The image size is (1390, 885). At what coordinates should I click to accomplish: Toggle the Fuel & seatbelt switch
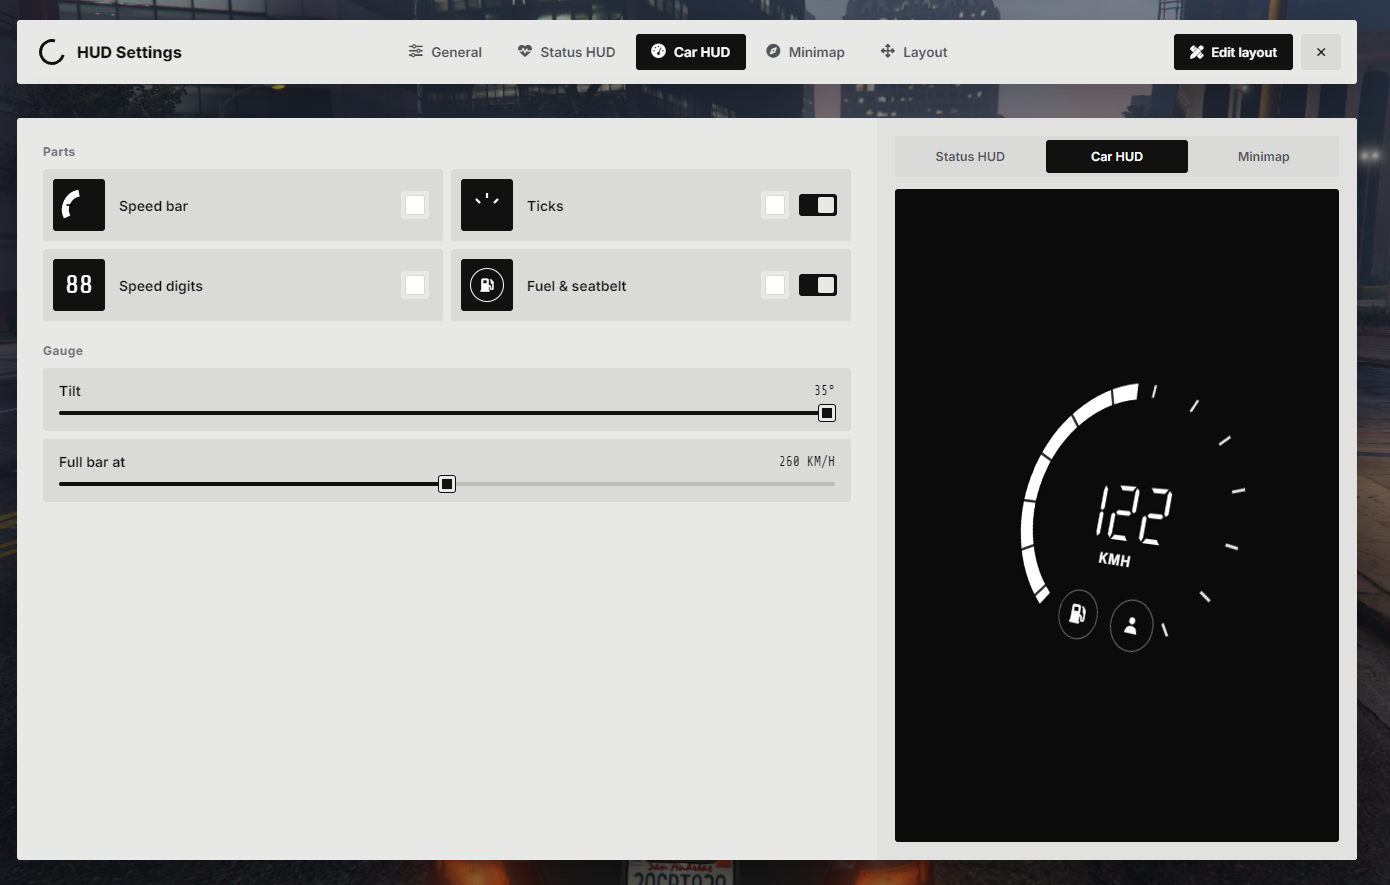tap(818, 285)
